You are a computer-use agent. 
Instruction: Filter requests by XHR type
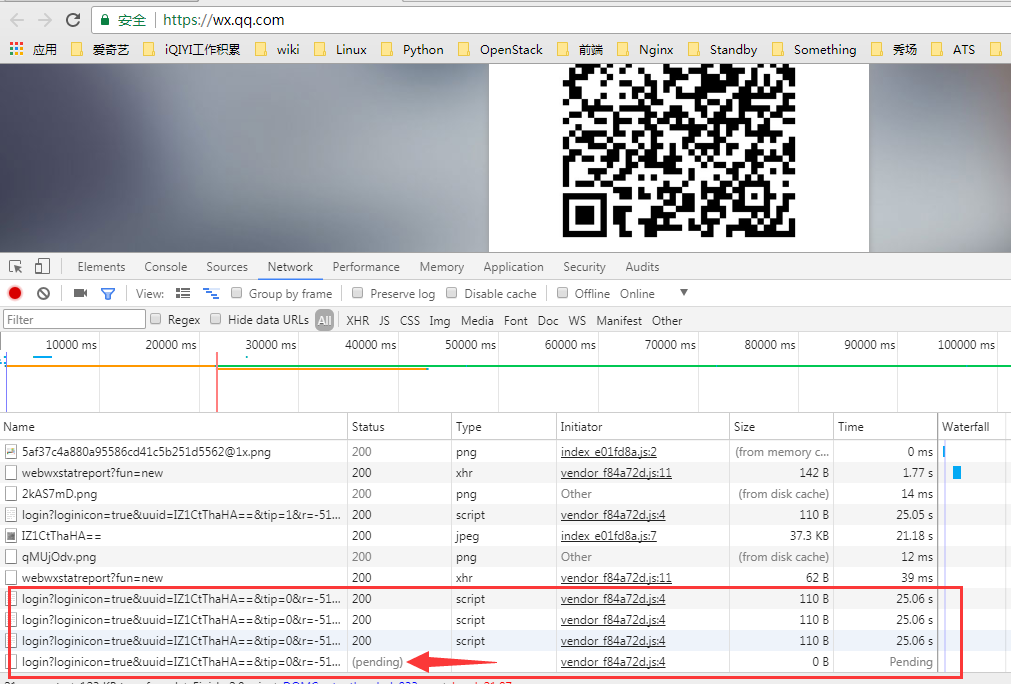pyautogui.click(x=358, y=320)
